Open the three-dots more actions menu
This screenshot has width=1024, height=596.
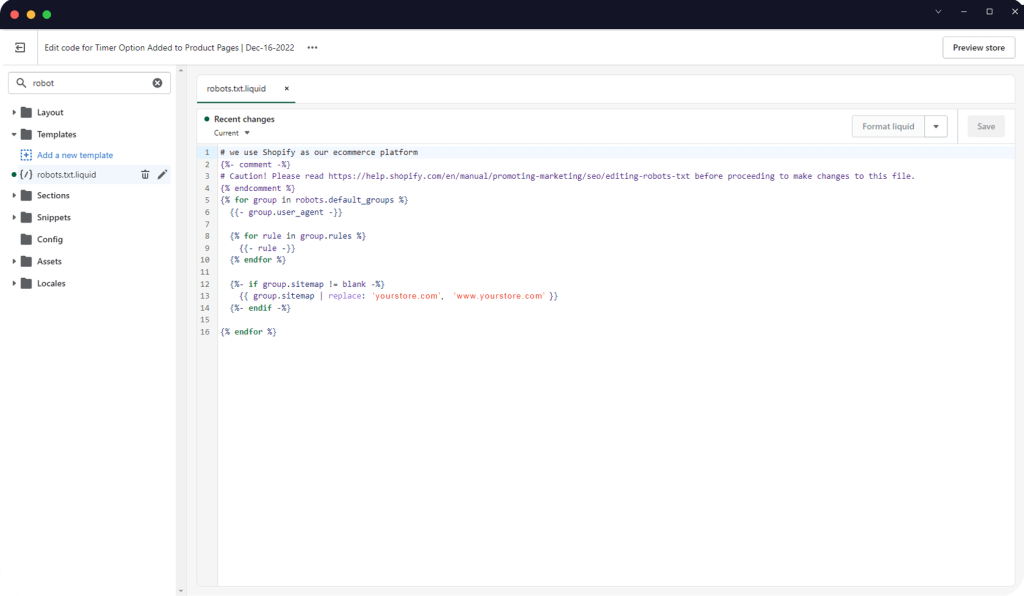click(312, 47)
